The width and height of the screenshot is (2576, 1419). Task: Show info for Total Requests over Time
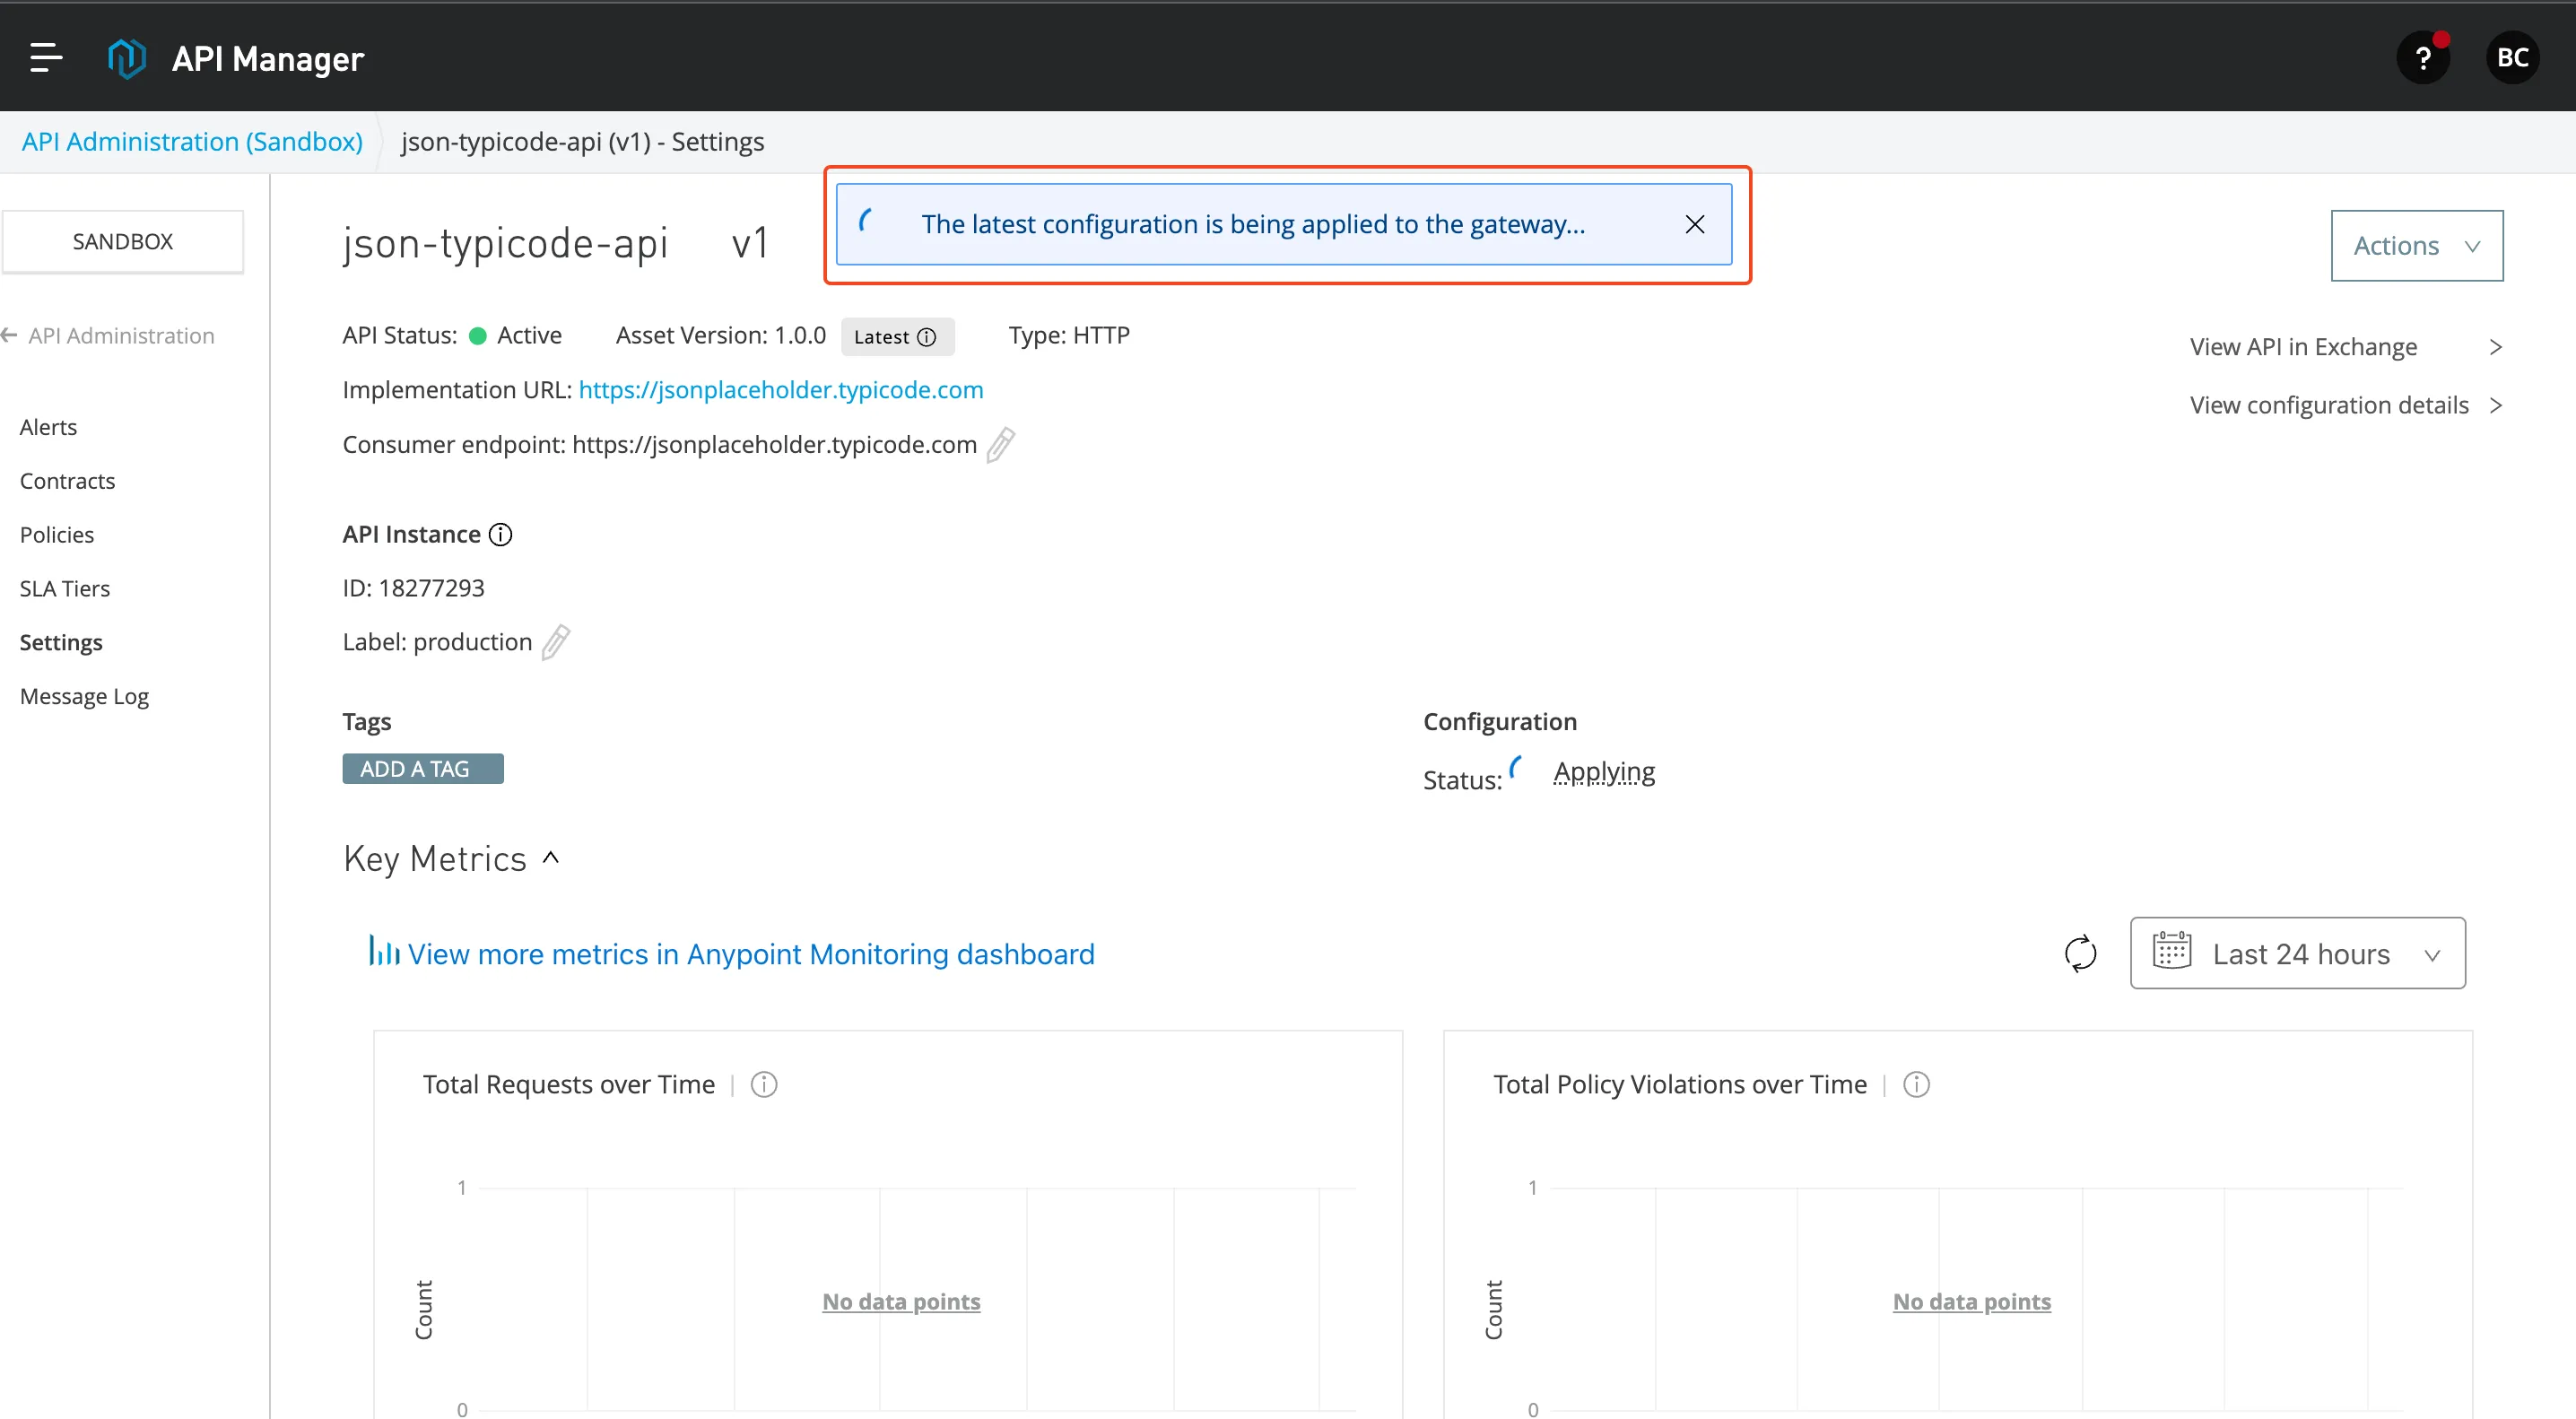pos(764,1085)
